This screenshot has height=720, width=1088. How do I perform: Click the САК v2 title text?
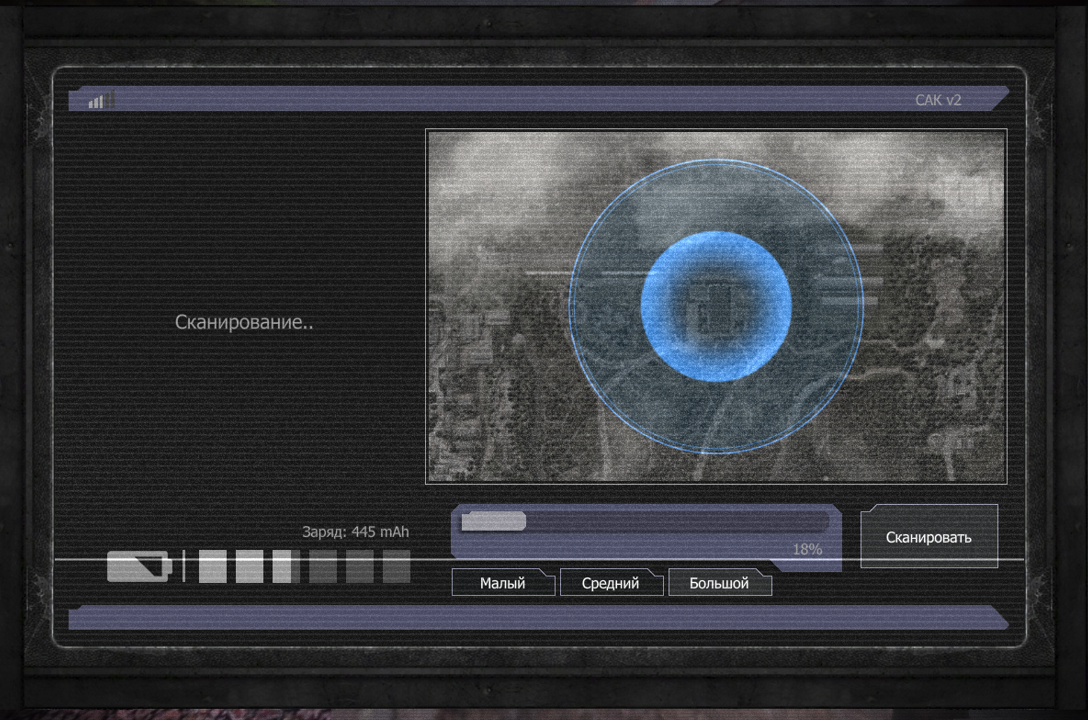pyautogui.click(x=938, y=100)
